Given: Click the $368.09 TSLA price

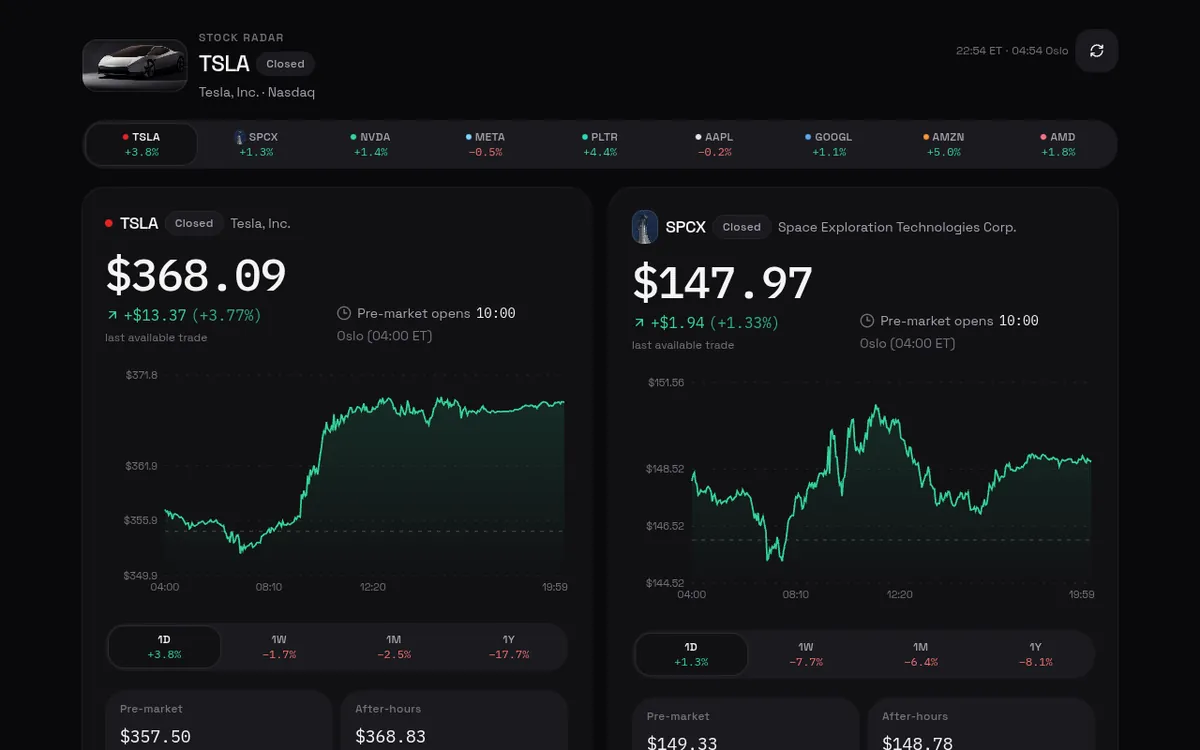Looking at the screenshot, I should (196, 275).
